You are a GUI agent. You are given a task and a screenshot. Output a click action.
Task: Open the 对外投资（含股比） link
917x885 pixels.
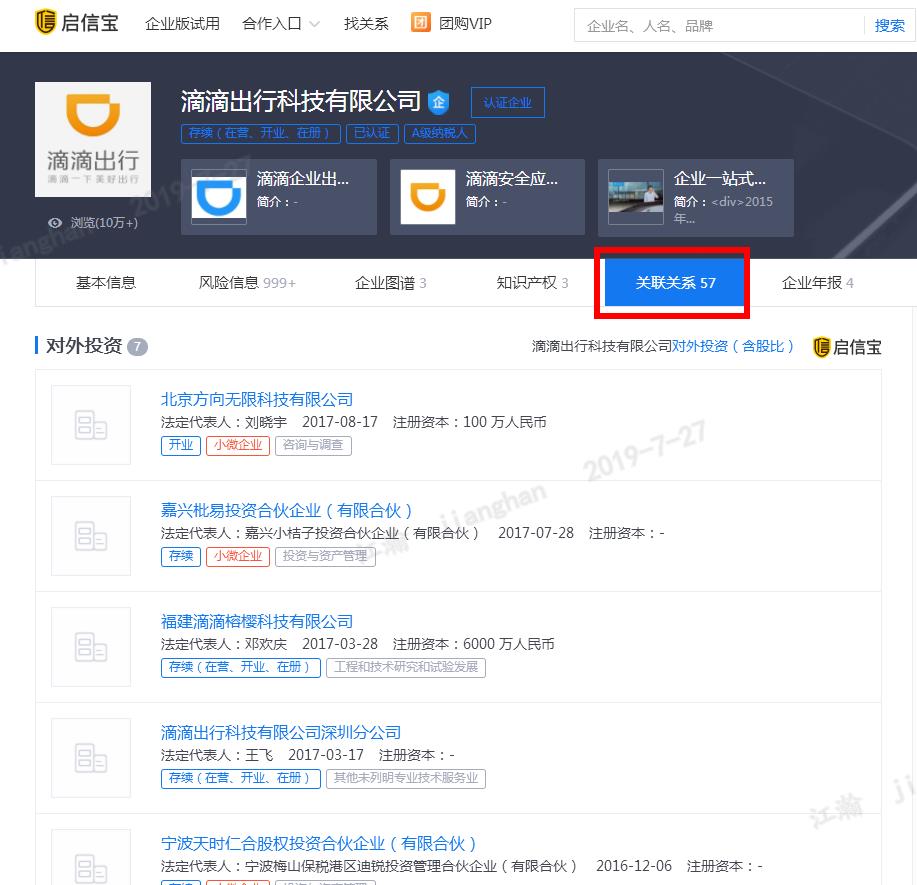[733, 346]
